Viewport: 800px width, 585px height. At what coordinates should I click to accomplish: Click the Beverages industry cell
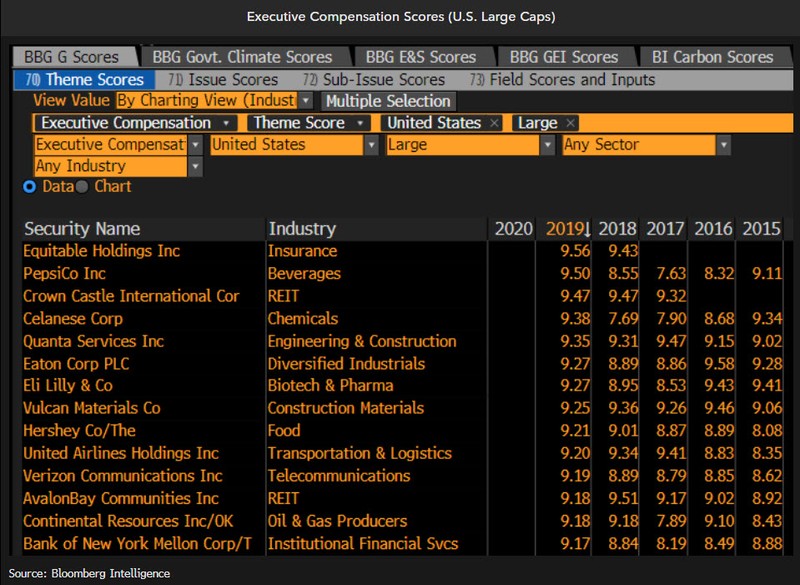click(304, 273)
